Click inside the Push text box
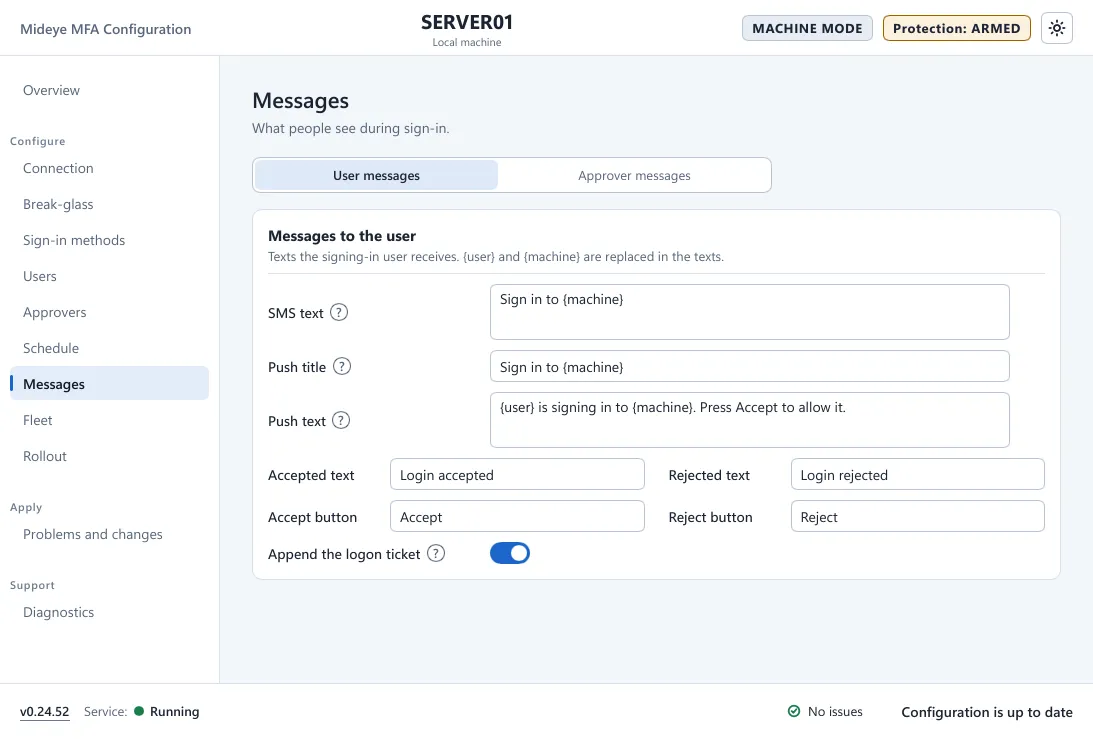The image size is (1093, 739). pos(749,420)
